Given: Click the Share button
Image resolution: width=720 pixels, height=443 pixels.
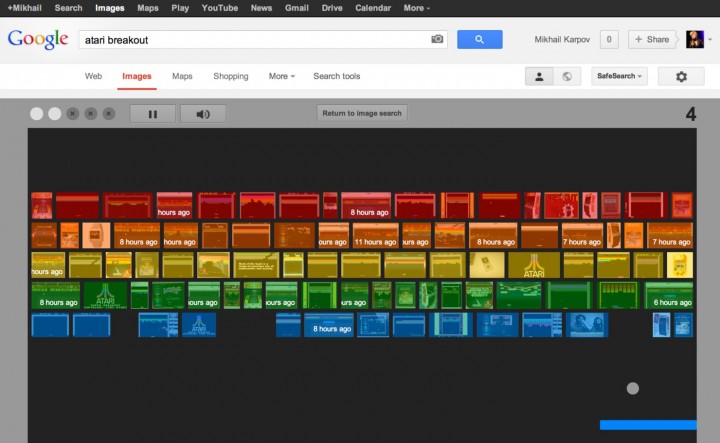Looking at the screenshot, I should 652,39.
